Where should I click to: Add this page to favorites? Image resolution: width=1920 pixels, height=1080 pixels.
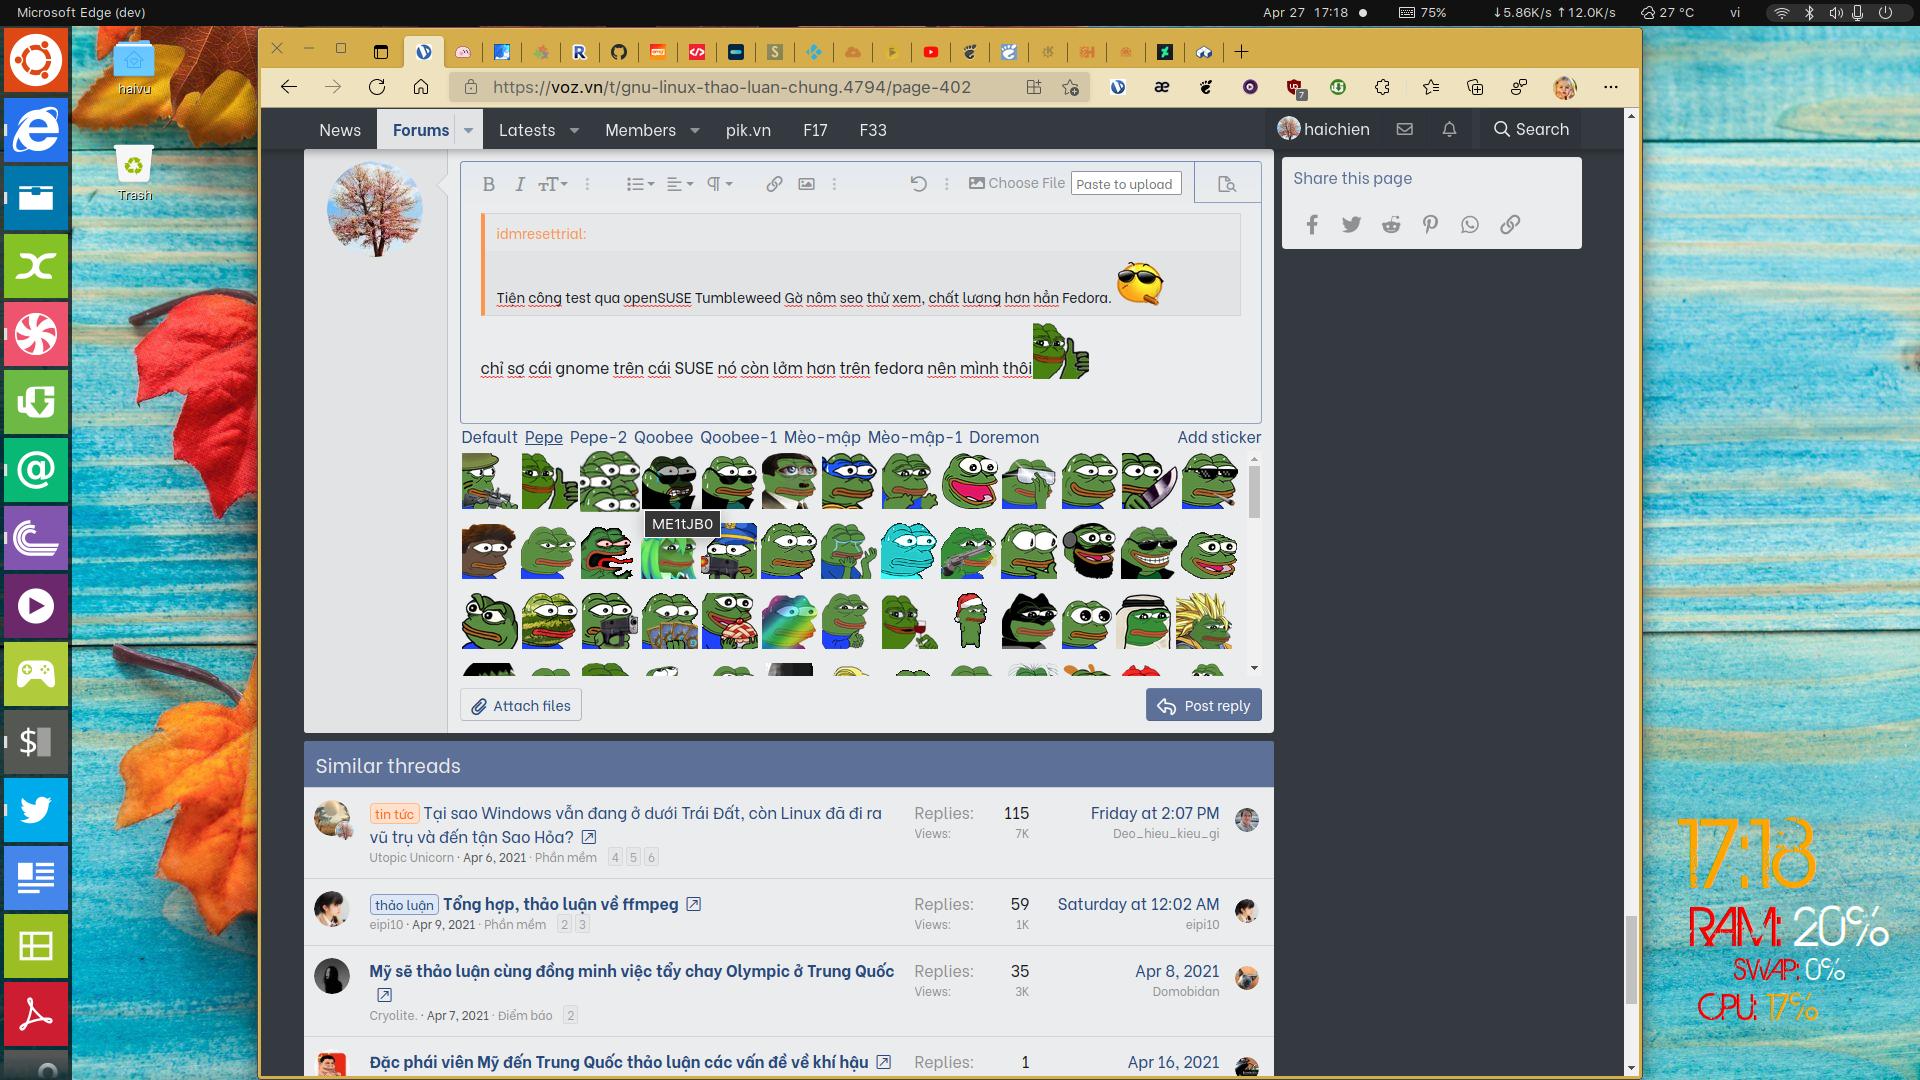[x=1070, y=87]
